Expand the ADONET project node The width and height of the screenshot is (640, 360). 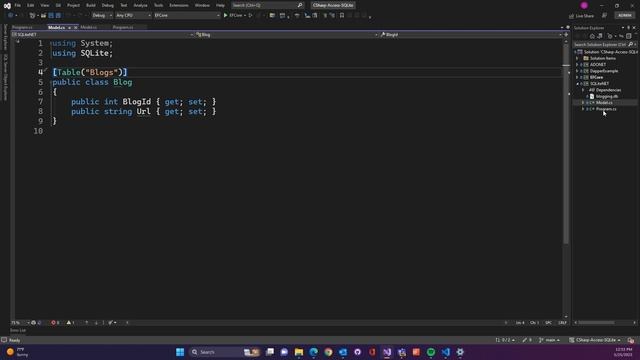577,64
